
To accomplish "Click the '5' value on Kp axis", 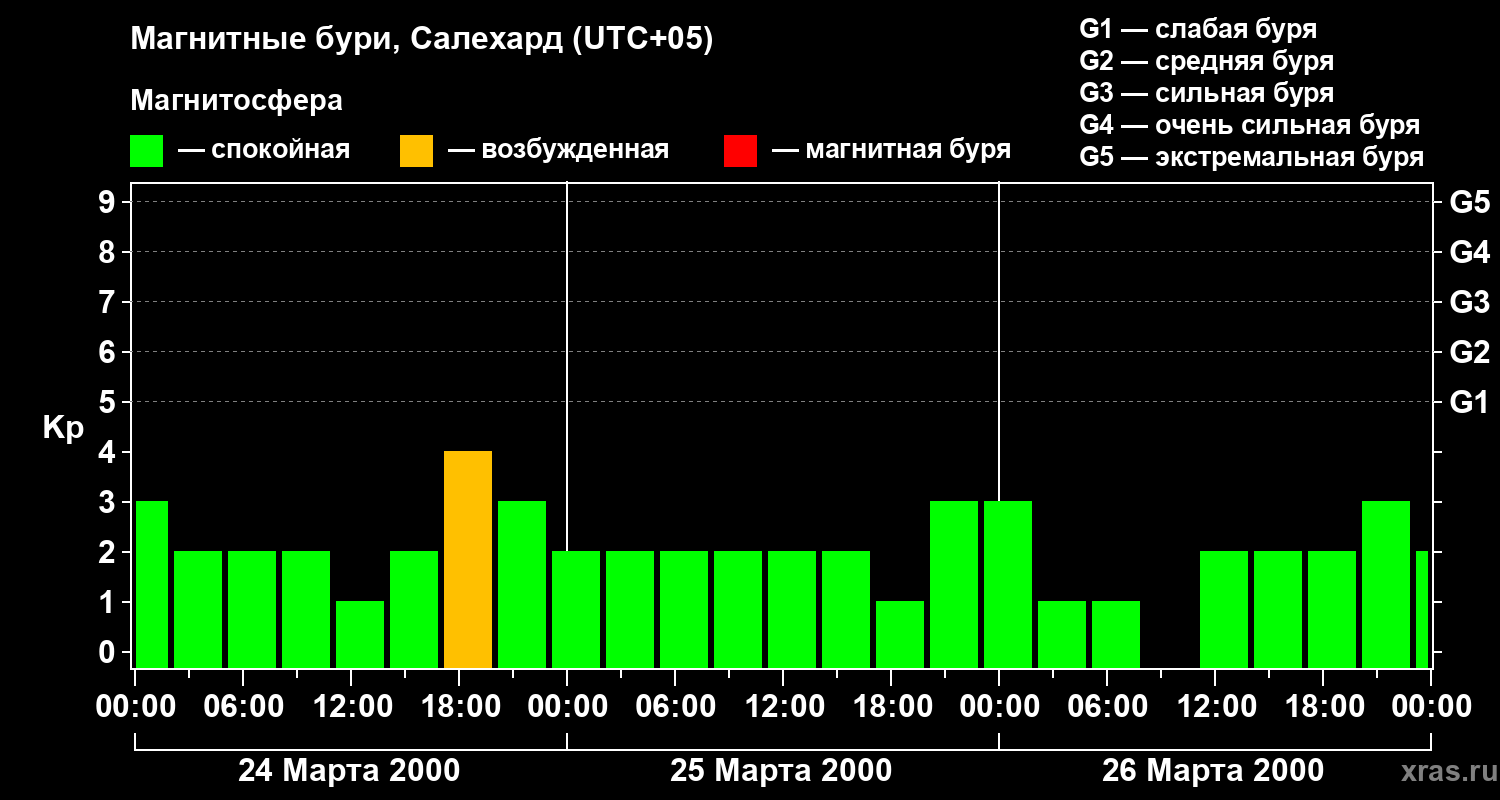I will pyautogui.click(x=109, y=402).
